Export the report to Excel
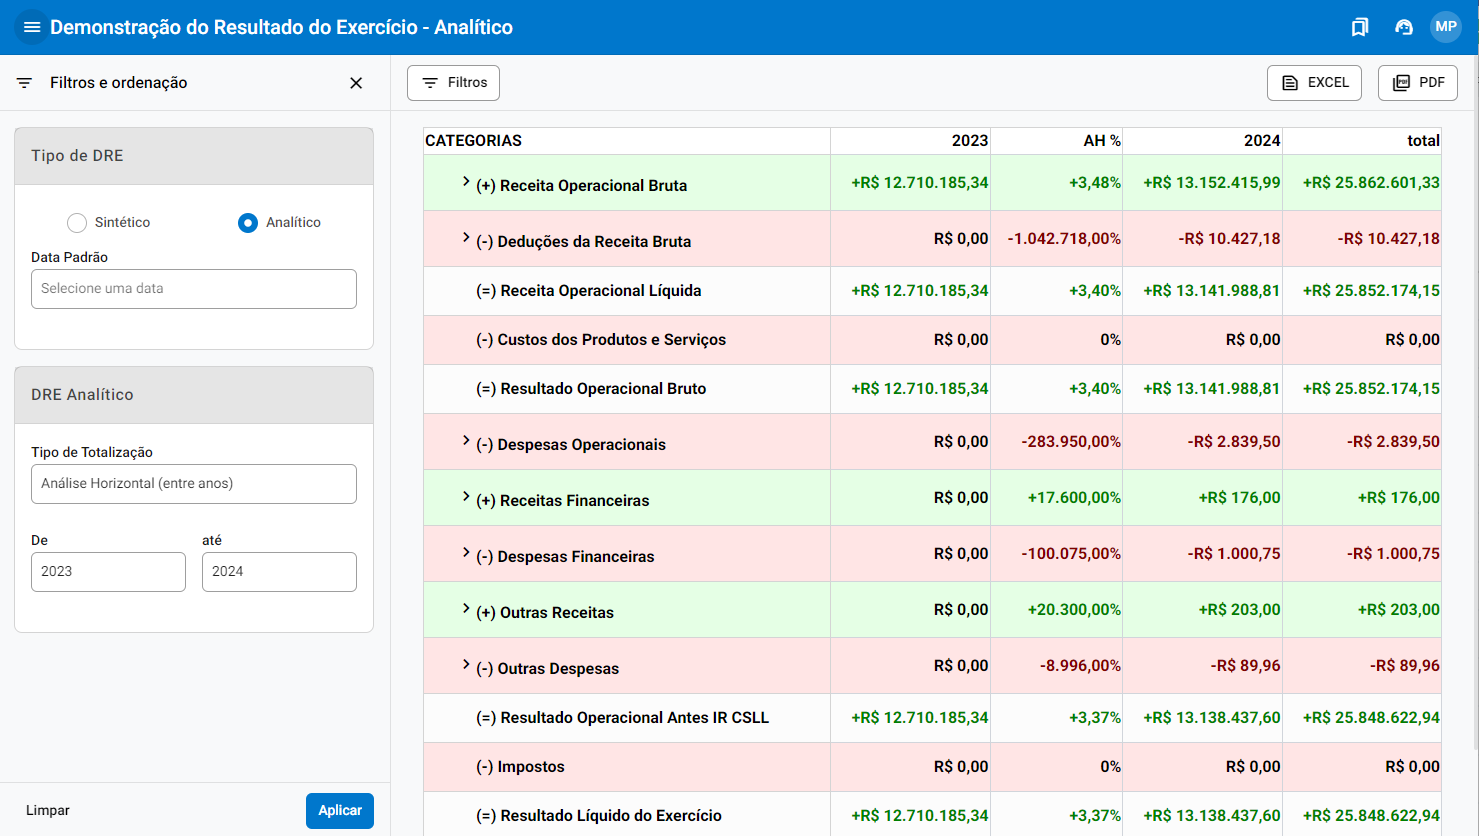 pyautogui.click(x=1314, y=83)
